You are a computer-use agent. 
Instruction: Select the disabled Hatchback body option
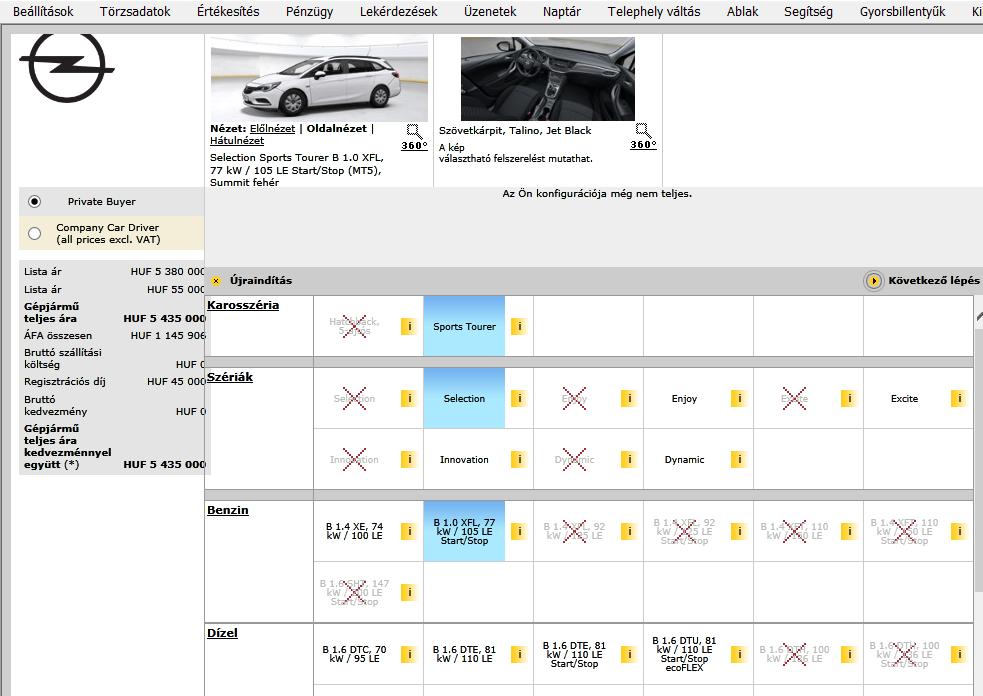(354, 326)
